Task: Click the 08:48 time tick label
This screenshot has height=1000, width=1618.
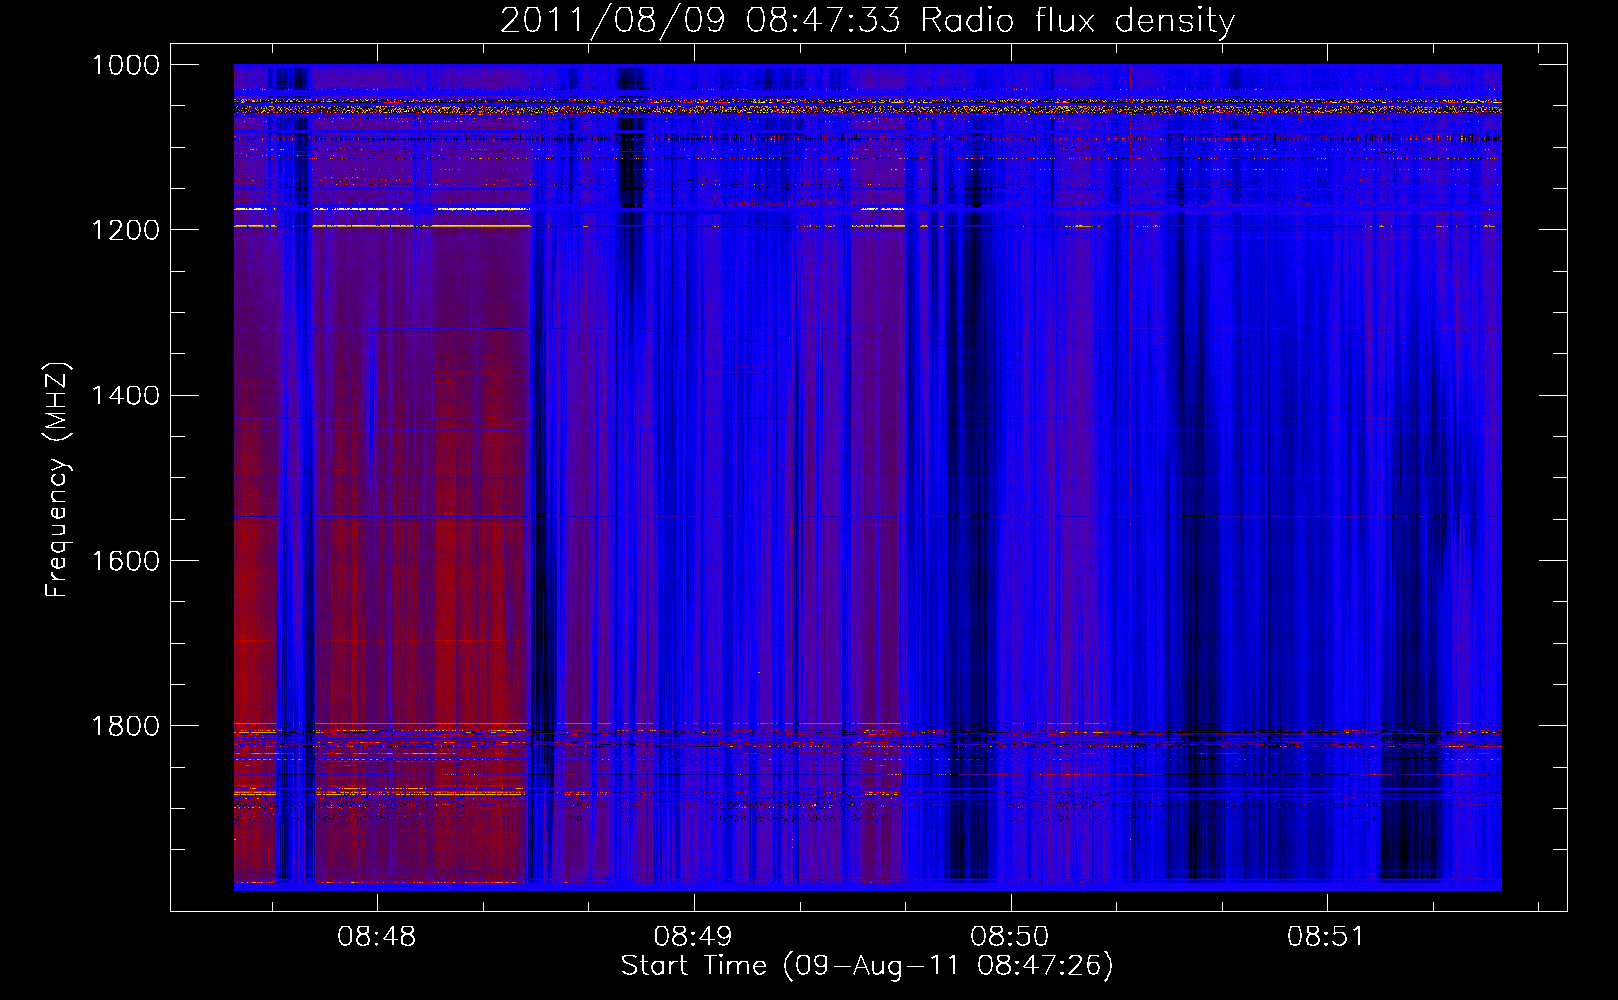Action: point(376,937)
